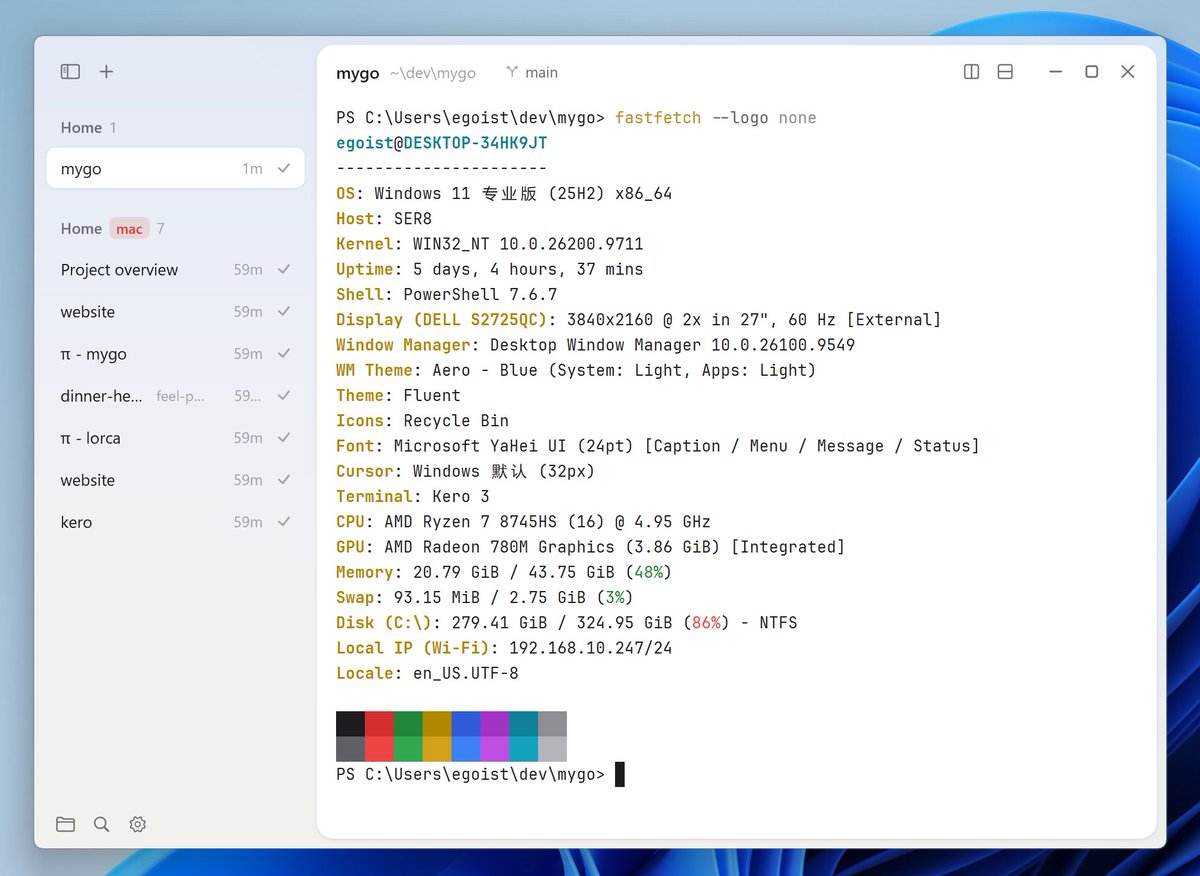Open the first website session
Screen dimensions: 1200x876
tap(175, 312)
